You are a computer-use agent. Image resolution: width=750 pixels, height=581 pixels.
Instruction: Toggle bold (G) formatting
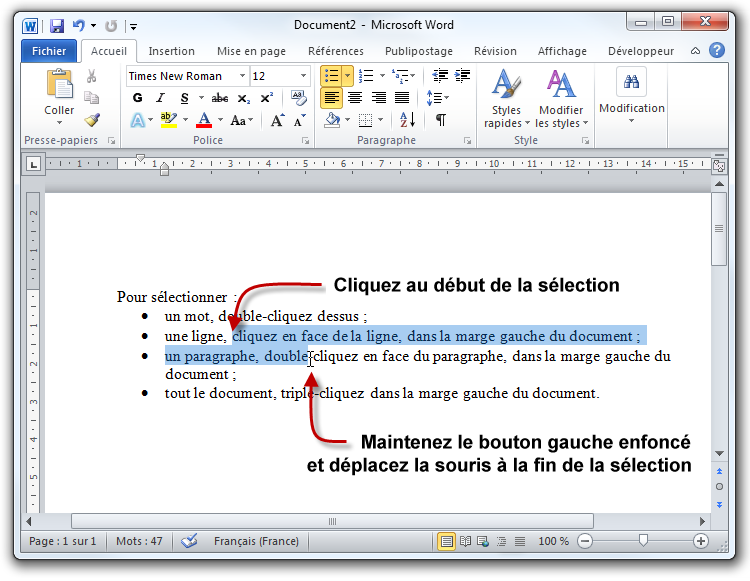point(138,98)
